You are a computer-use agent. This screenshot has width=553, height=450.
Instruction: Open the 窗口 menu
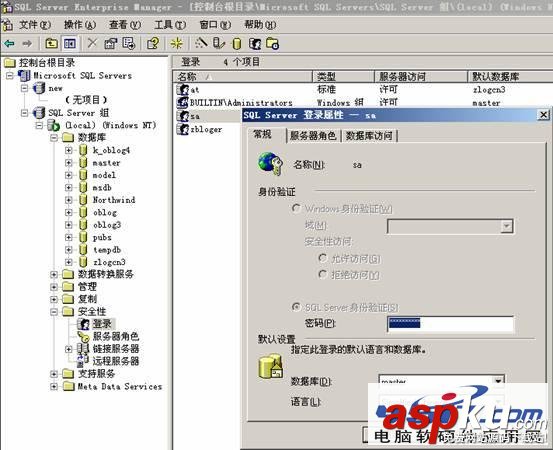[x=215, y=25]
